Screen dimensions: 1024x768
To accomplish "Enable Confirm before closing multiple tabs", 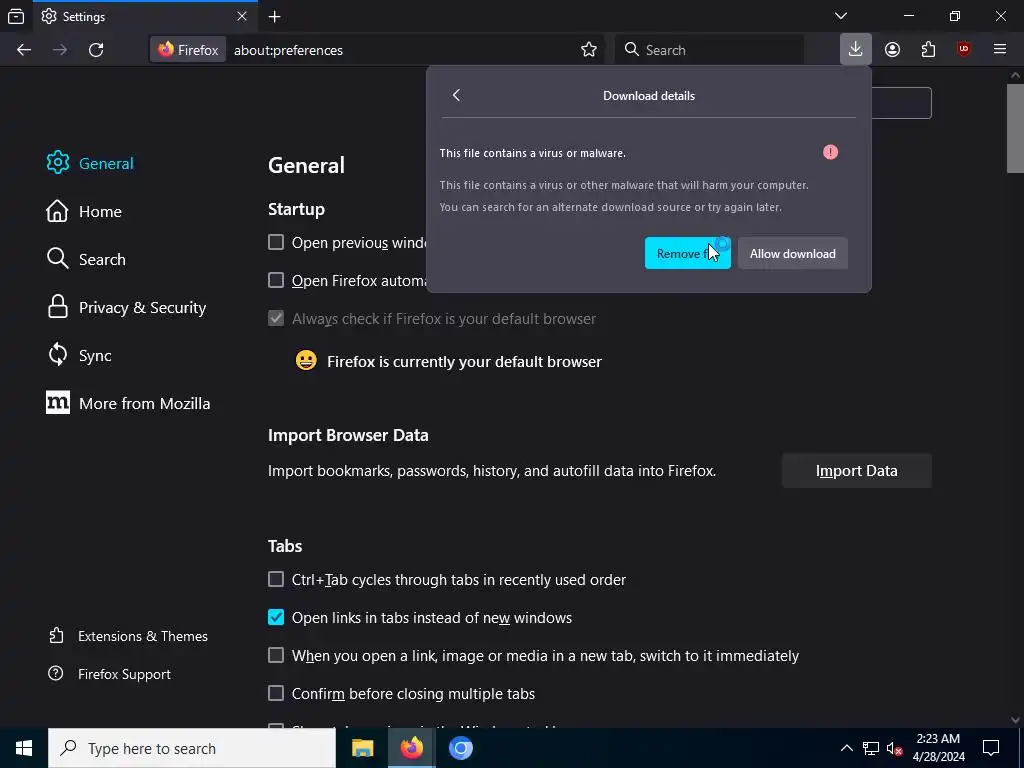I will pos(276,693).
